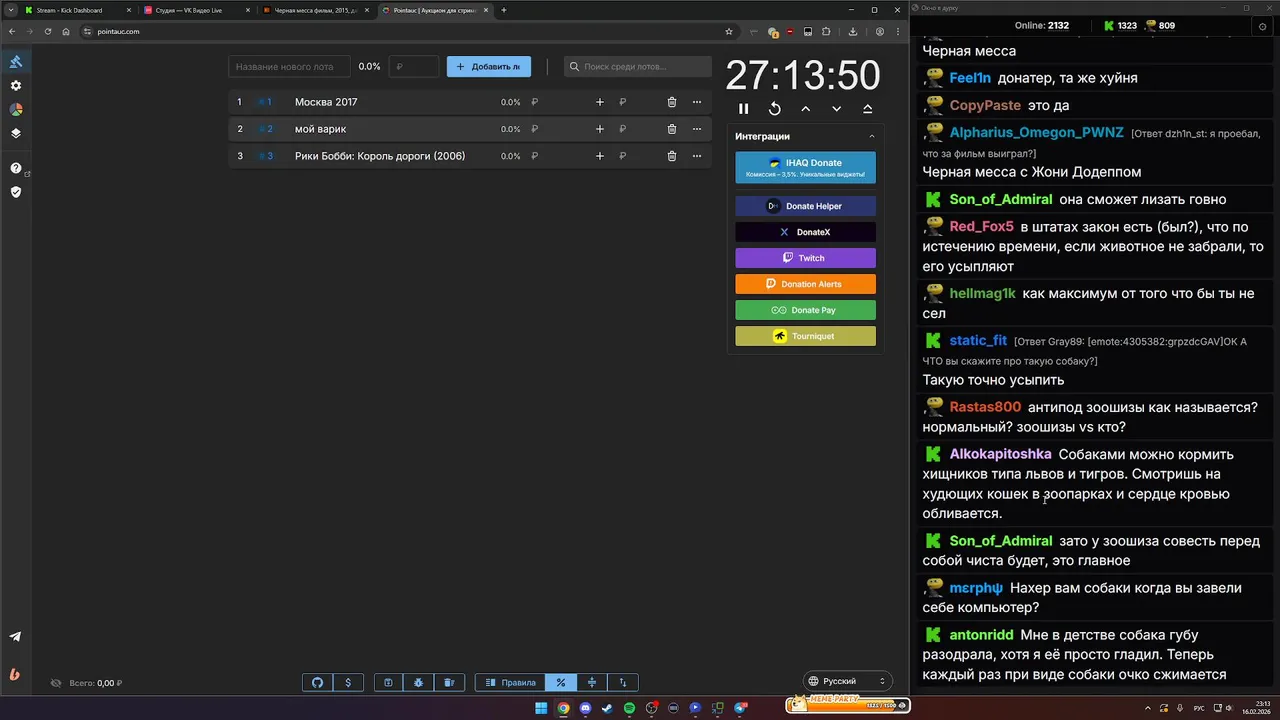Screen dimensions: 1280x720
Task: Click Spotify icon in Windows taskbar
Action: [629, 708]
